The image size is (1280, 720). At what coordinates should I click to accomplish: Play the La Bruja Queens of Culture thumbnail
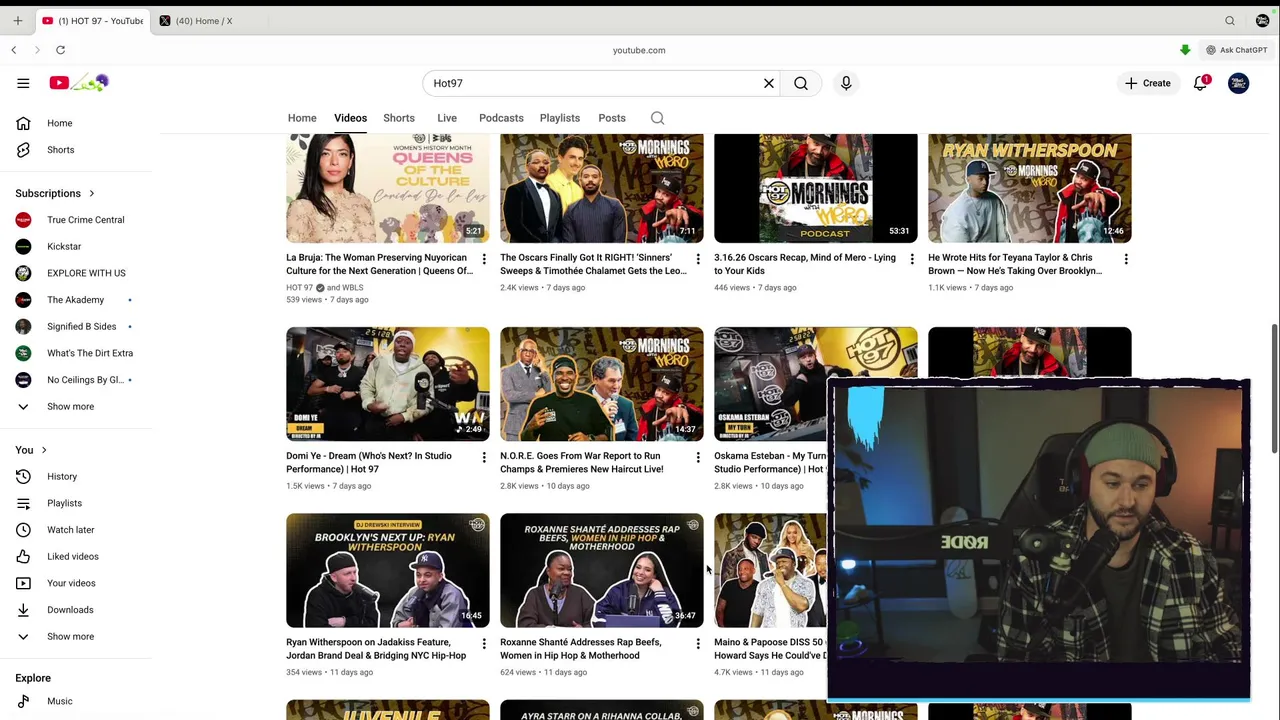pyautogui.click(x=388, y=188)
